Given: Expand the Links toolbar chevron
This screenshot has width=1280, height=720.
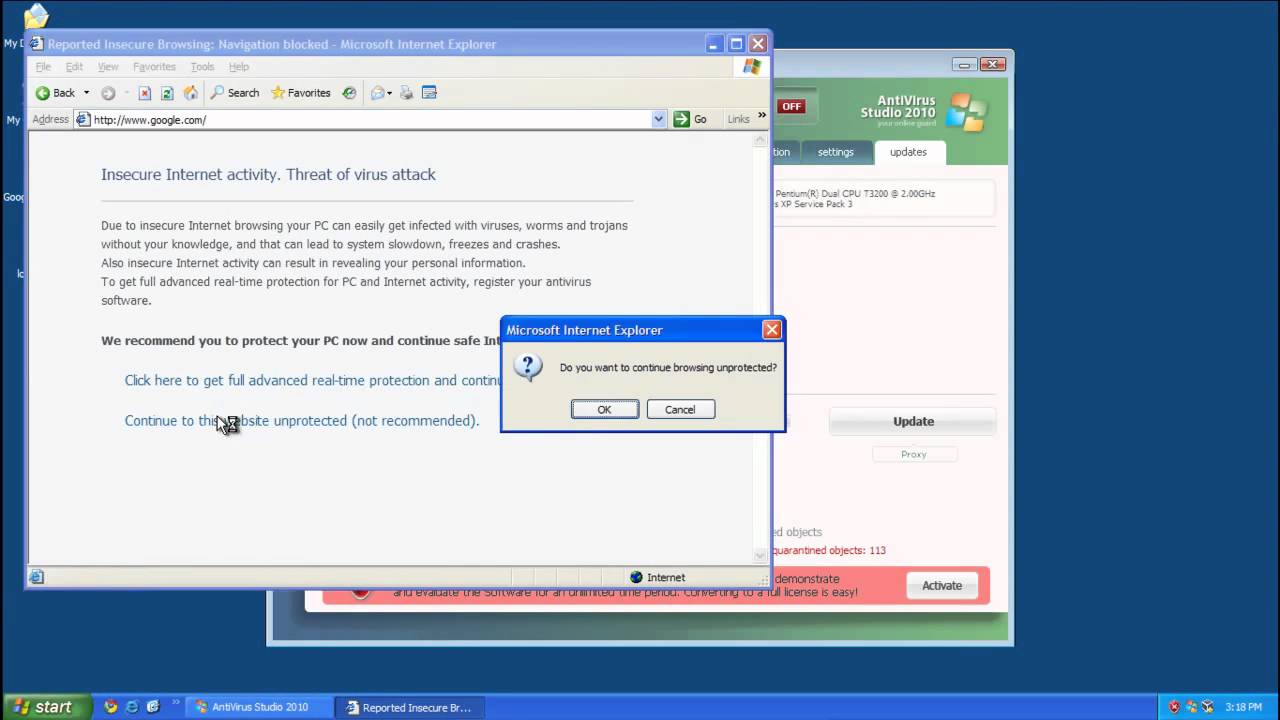Looking at the screenshot, I should click(762, 116).
